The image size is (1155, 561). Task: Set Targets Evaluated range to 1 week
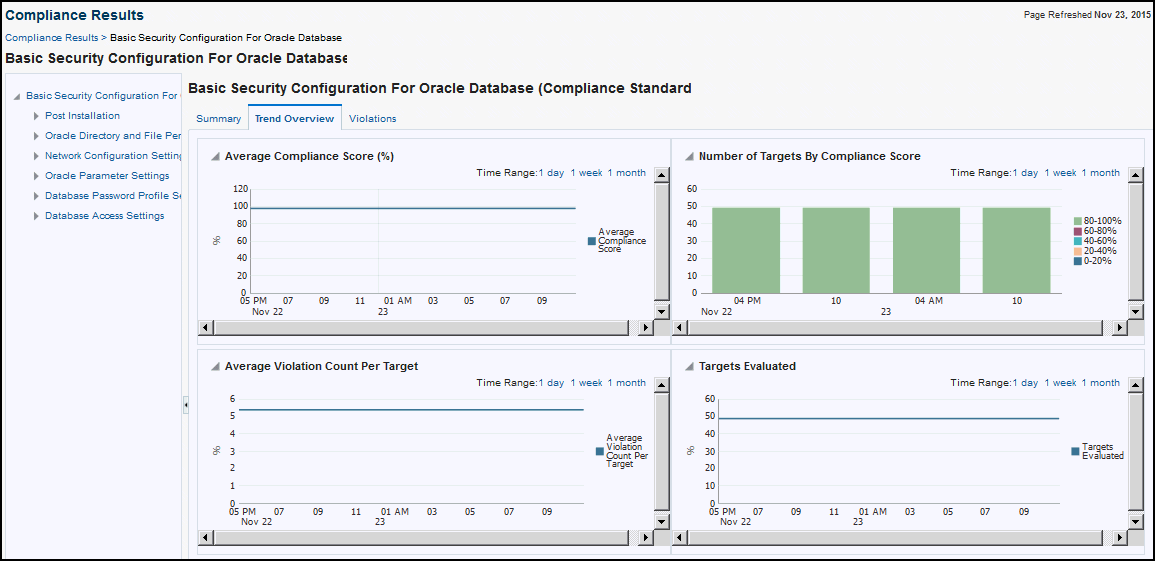(x=1060, y=383)
